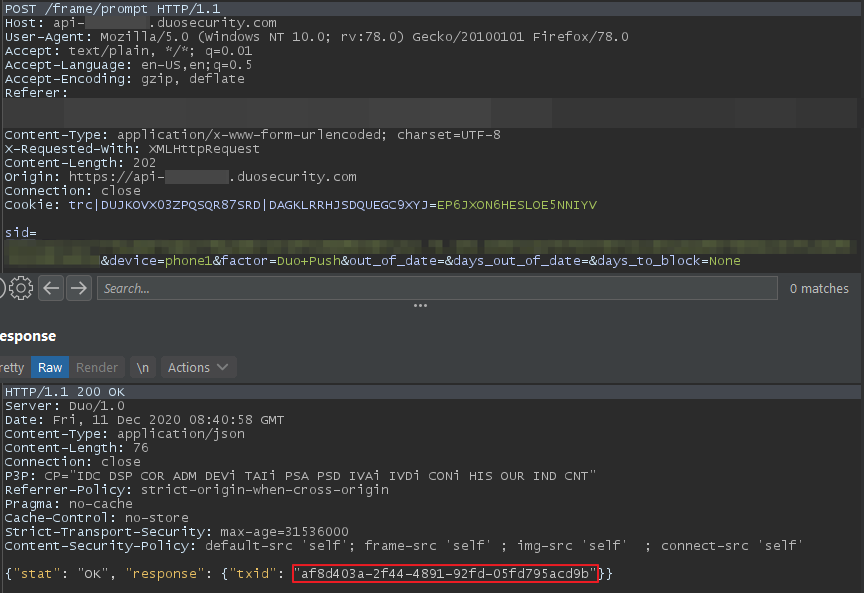864x593 pixels.
Task: Click the three-dot pane divider handle
Action: (420, 306)
